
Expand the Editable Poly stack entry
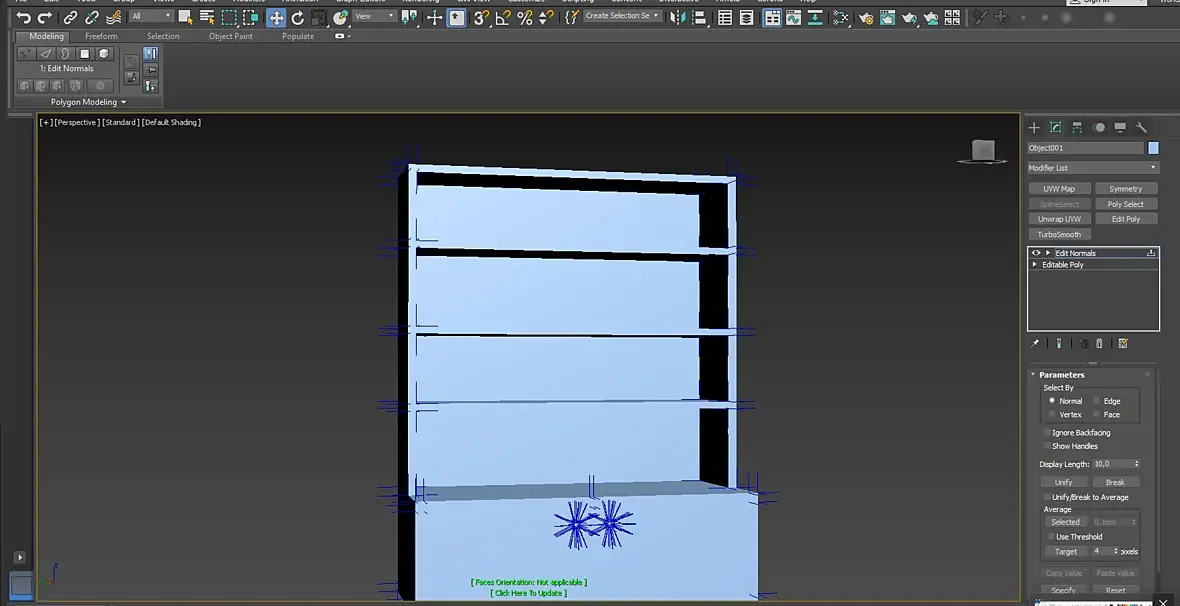[x=1035, y=265]
